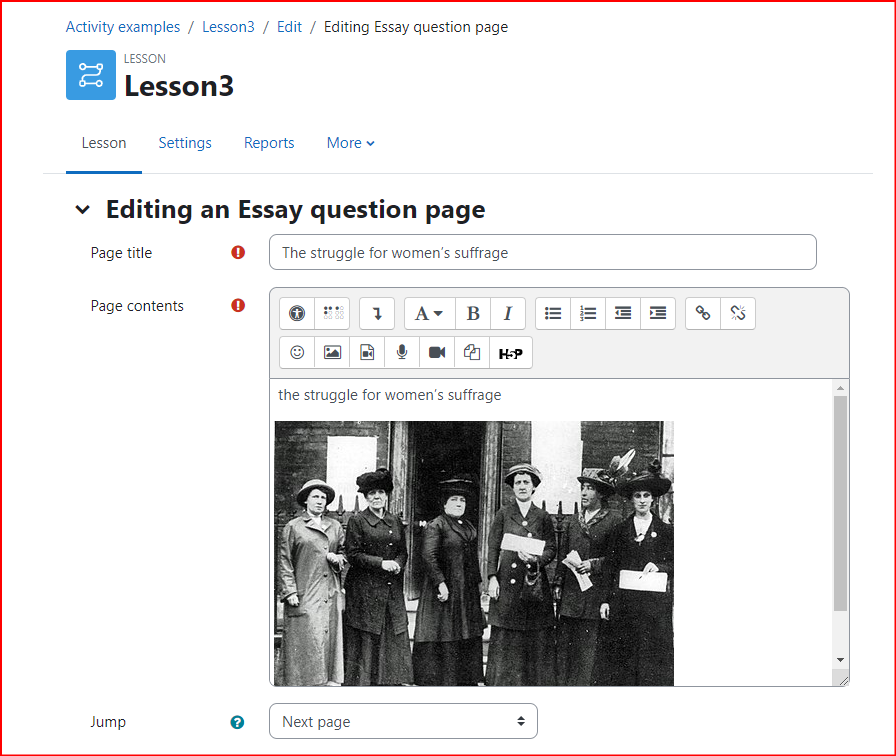
Task: Open the accessibility checker tool
Action: 297,313
